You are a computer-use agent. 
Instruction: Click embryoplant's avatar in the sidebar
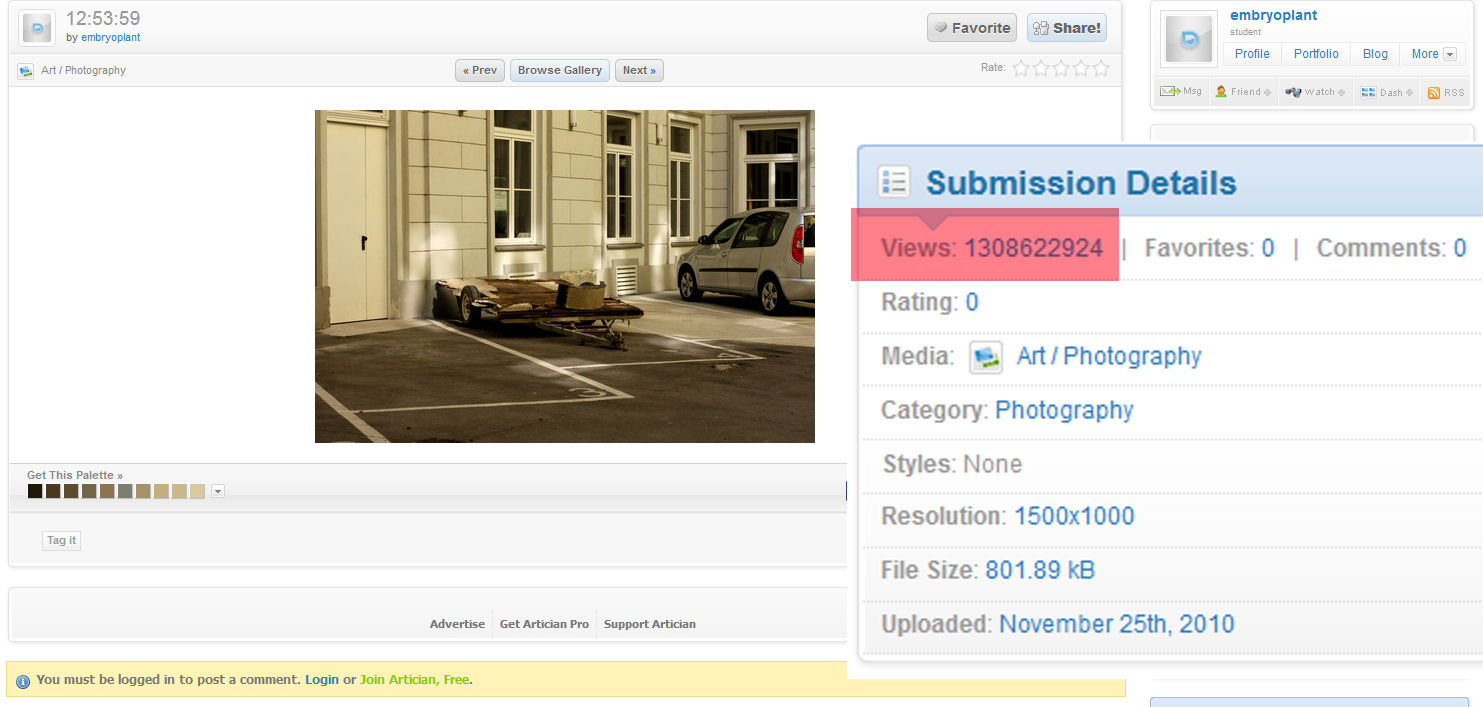1189,40
